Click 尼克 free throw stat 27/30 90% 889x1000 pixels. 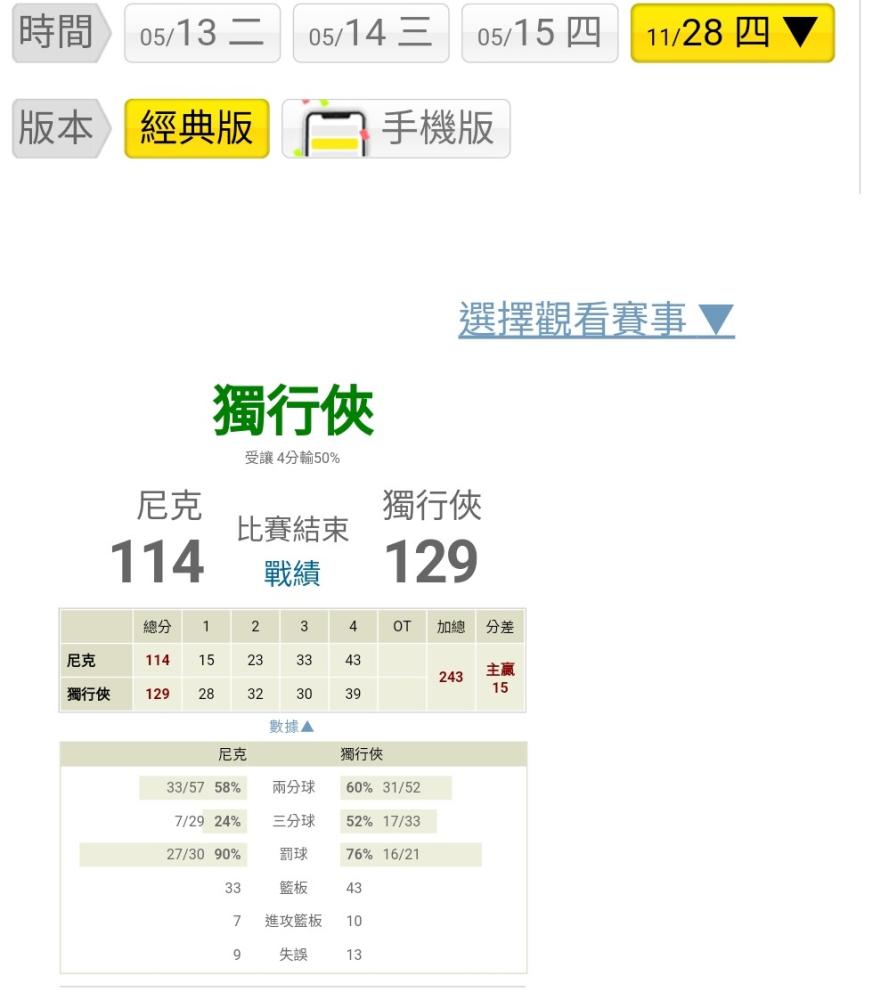coord(163,854)
